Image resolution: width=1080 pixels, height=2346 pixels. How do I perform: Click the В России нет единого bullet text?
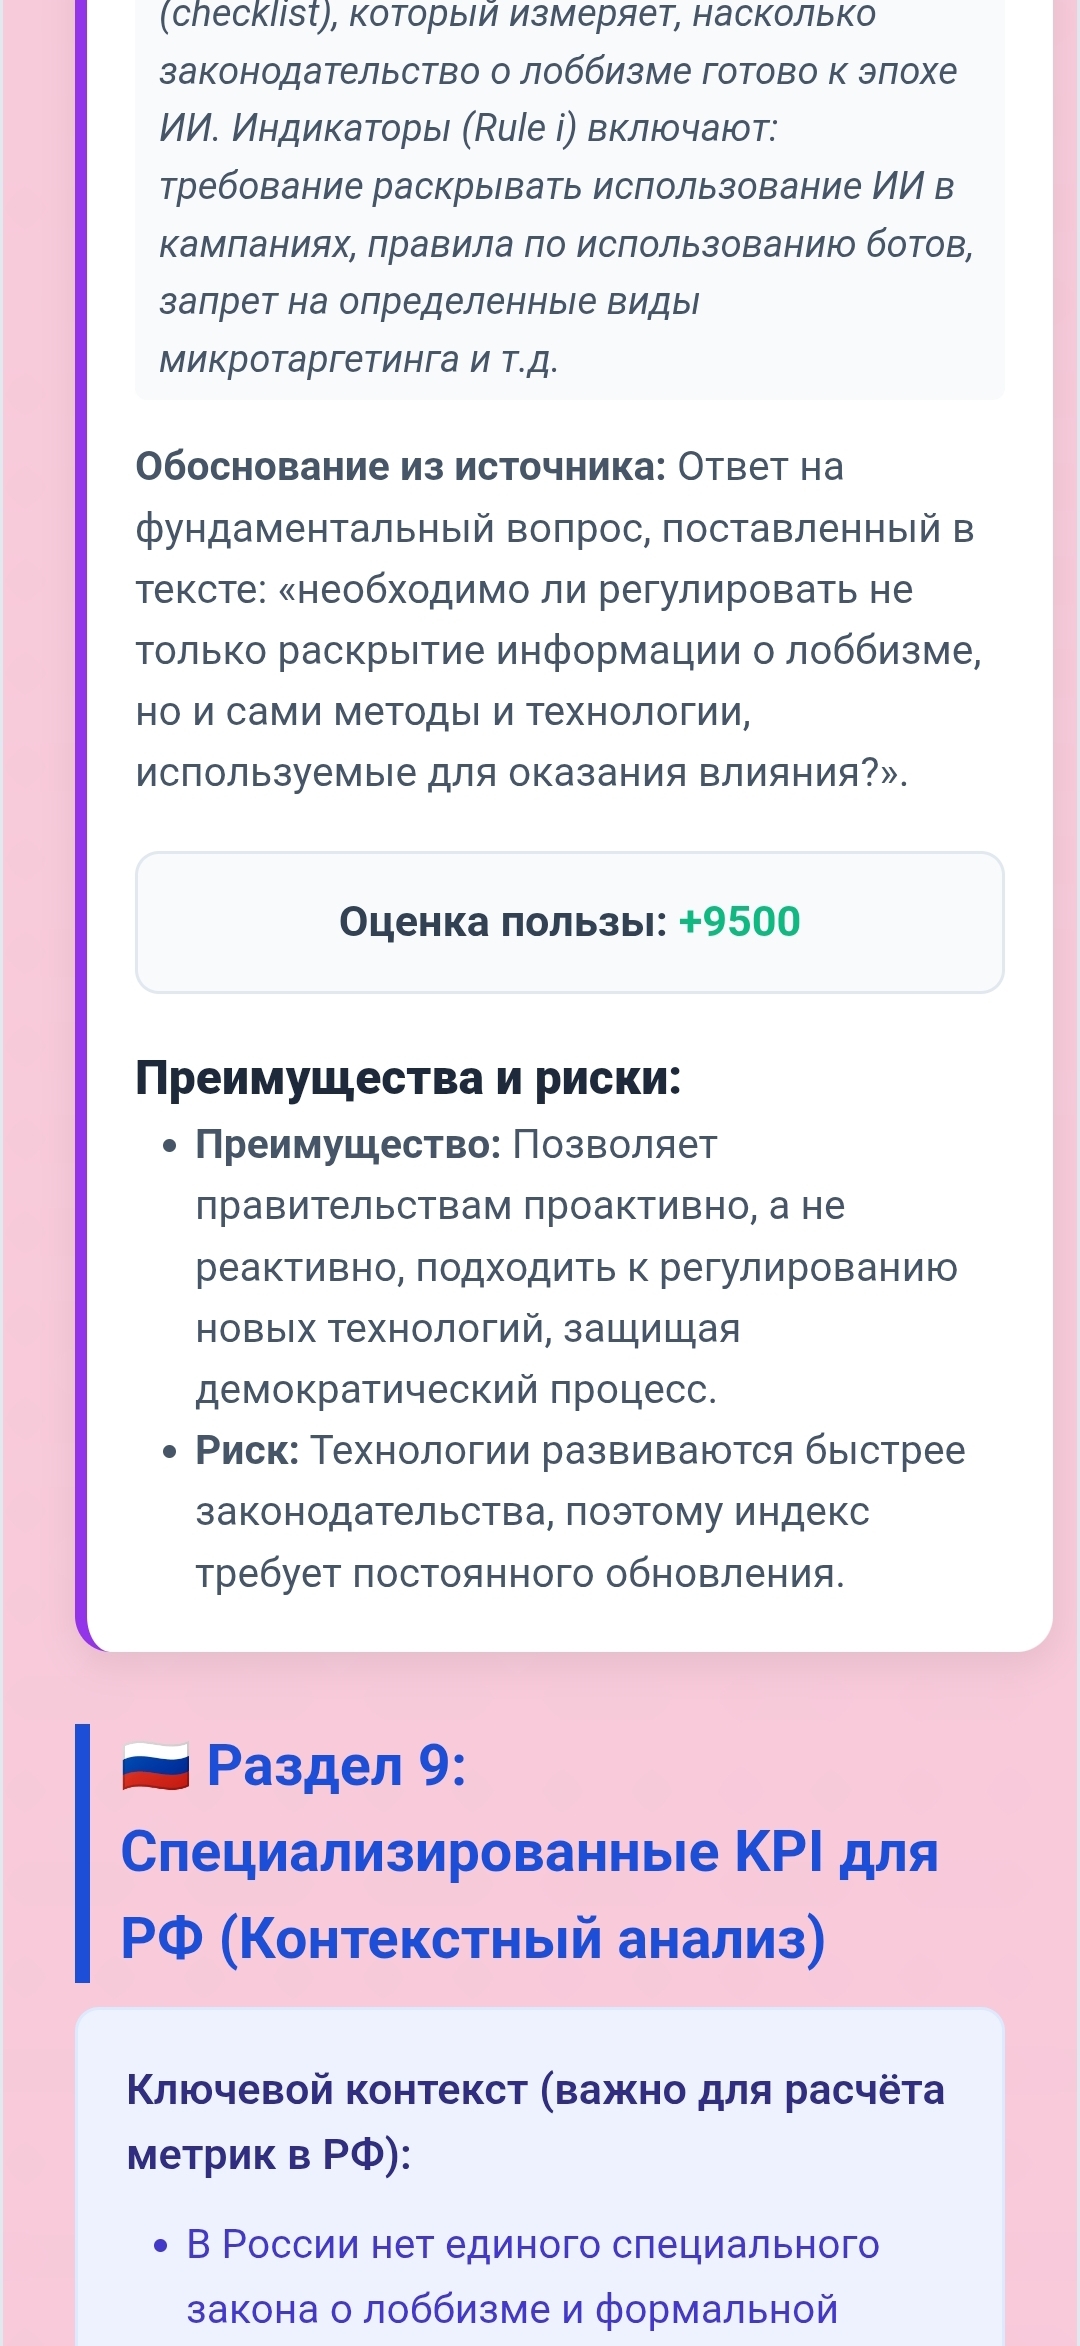click(x=532, y=2245)
